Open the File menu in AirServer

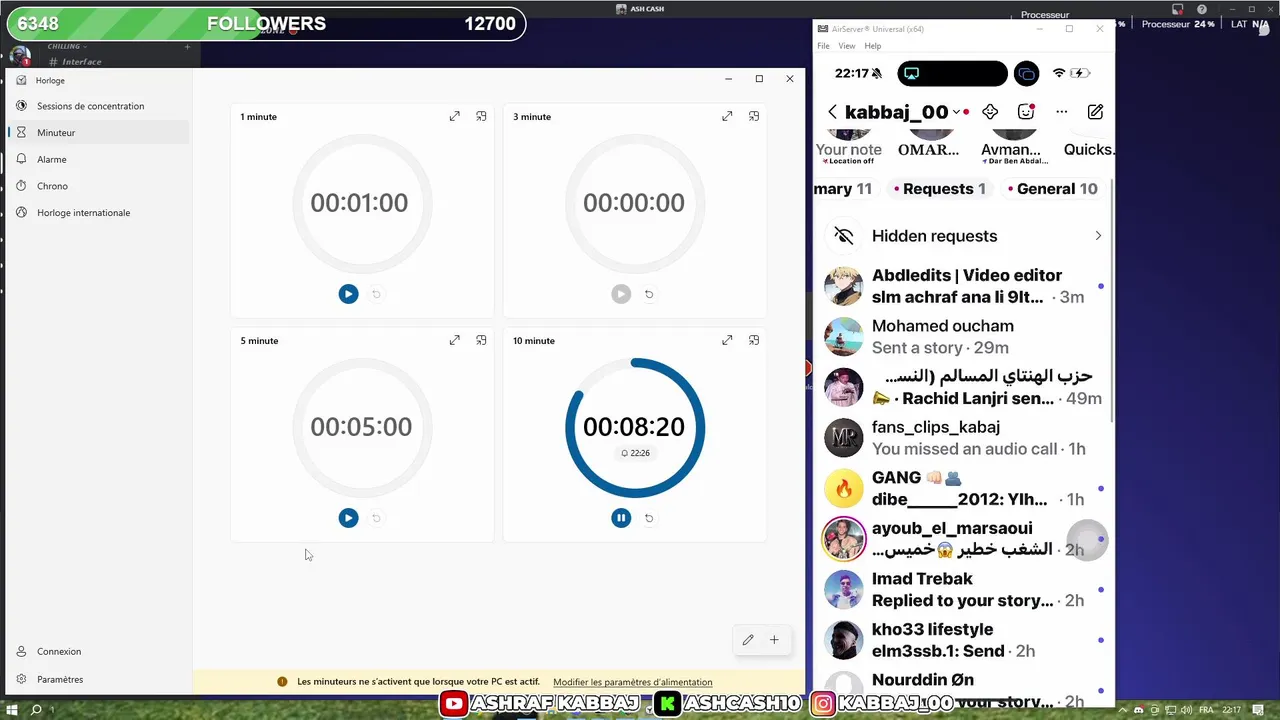(x=823, y=46)
